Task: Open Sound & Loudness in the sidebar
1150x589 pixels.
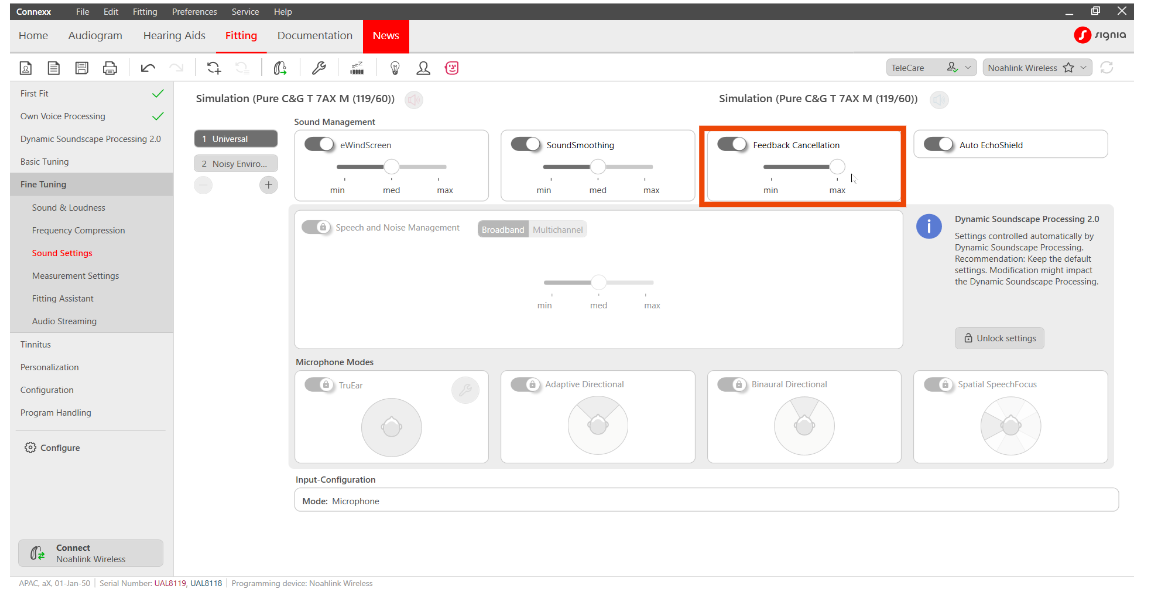Action: (x=69, y=208)
